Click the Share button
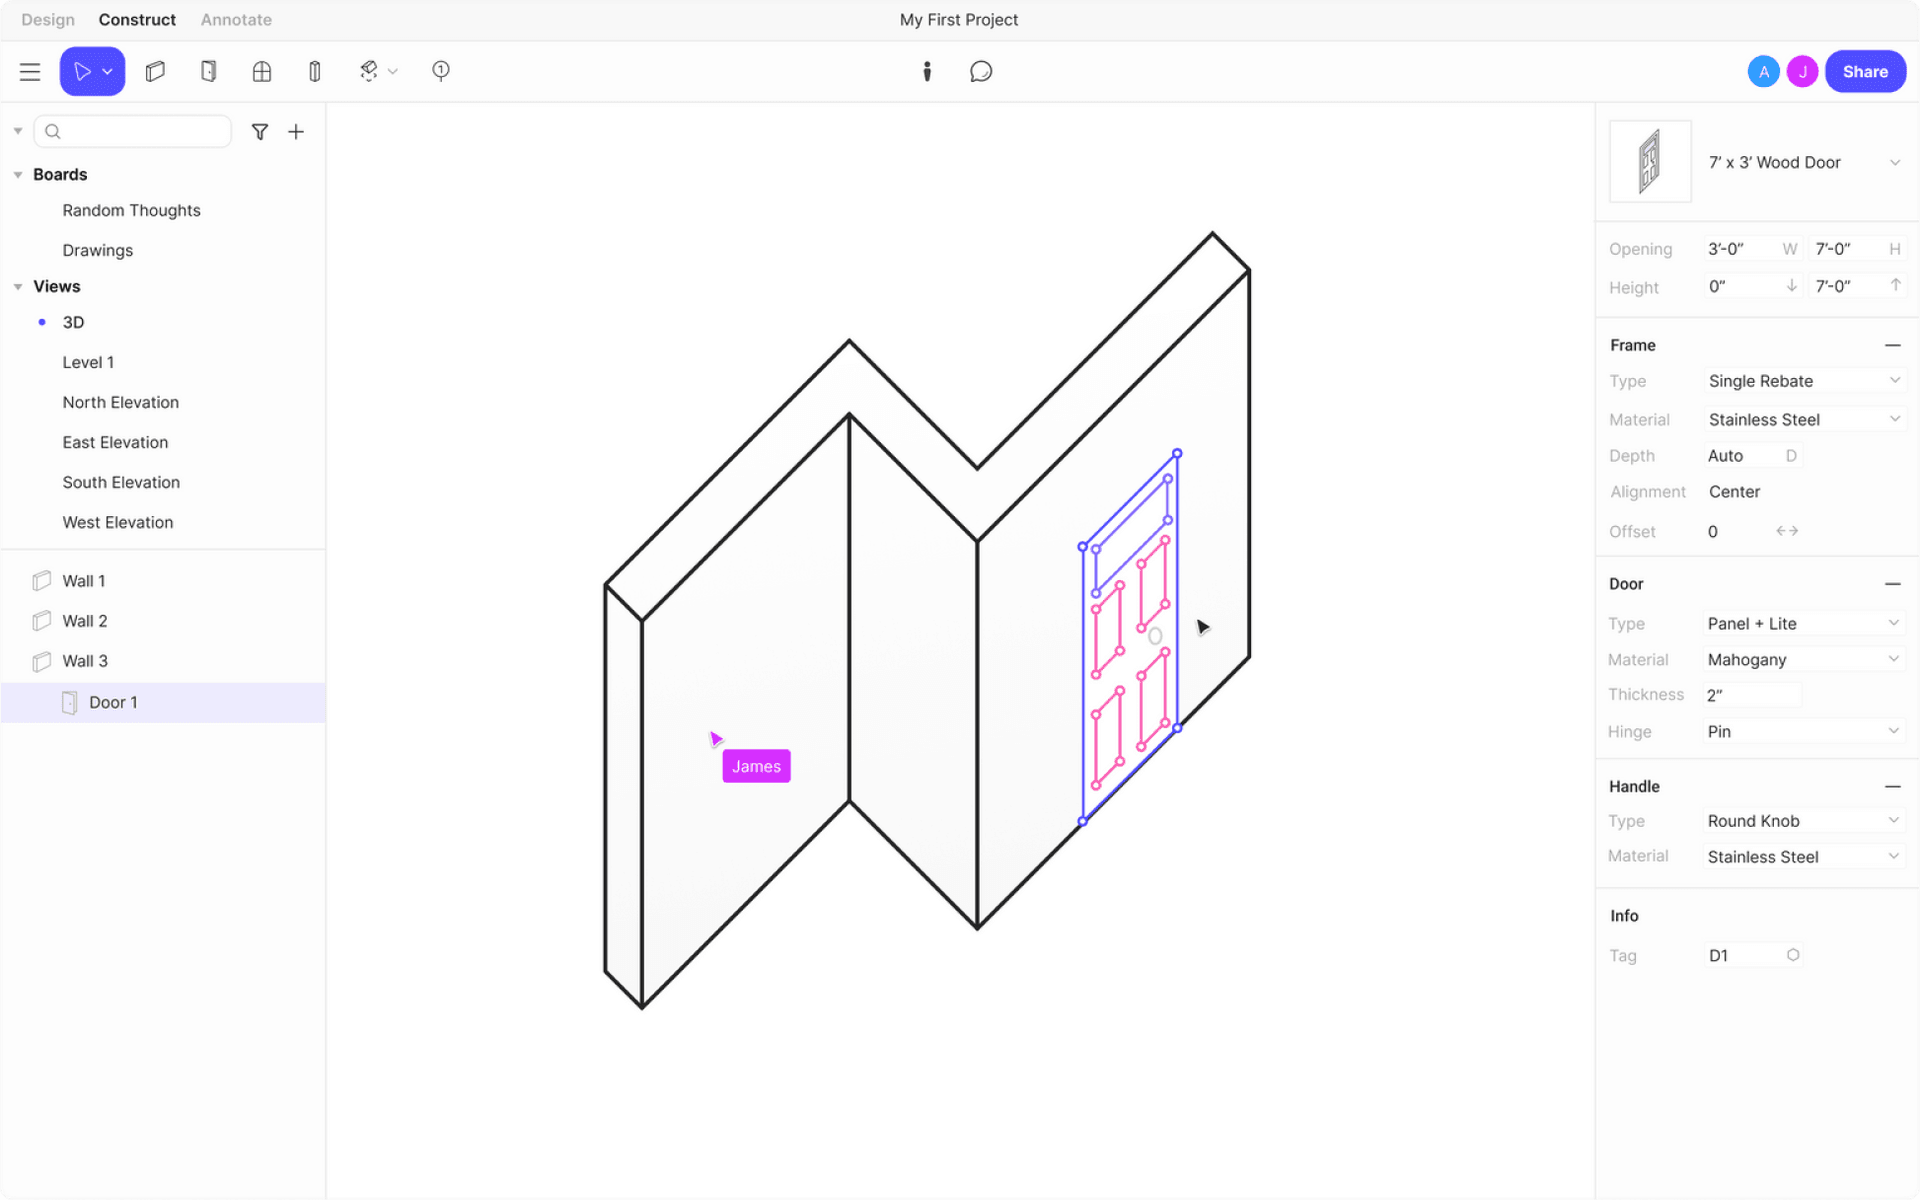Screen dimensions: 1920x1200 click(1865, 71)
